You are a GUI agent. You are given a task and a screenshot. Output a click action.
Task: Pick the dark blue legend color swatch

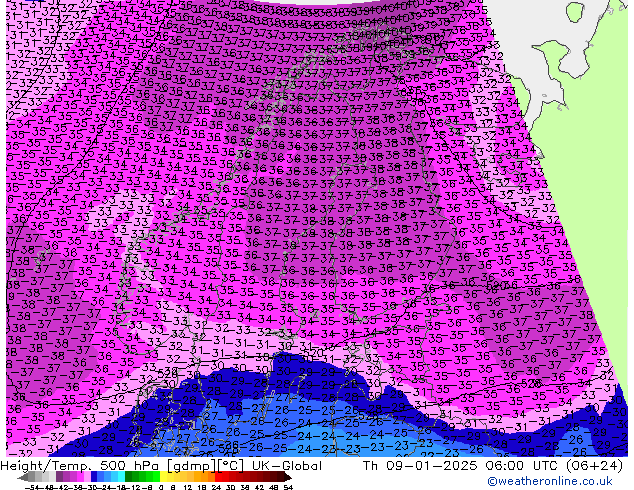pyautogui.click(x=94, y=477)
